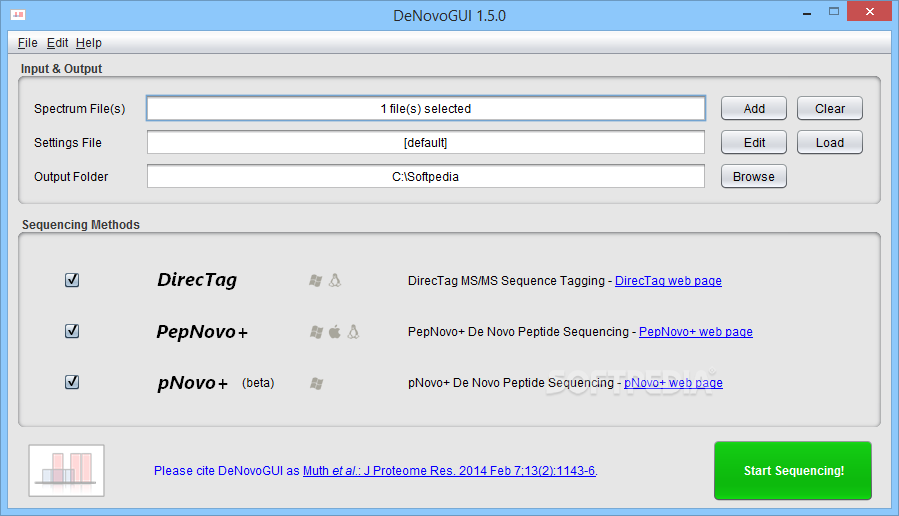
Task: Open the Edit menu
Action: click(x=57, y=43)
